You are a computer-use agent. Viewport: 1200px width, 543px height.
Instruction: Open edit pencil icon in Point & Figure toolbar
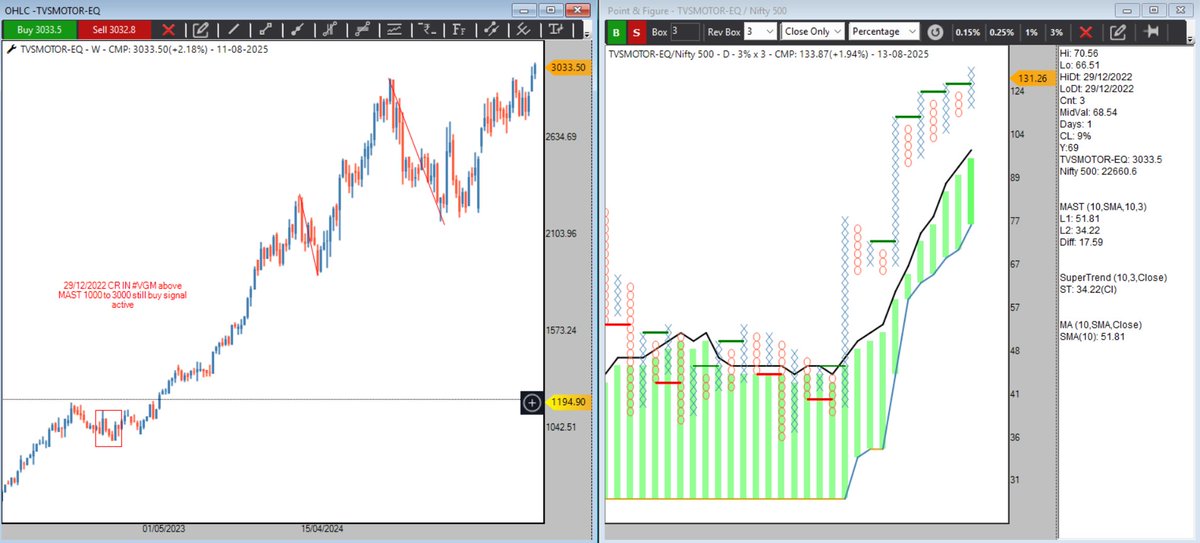(x=1119, y=32)
